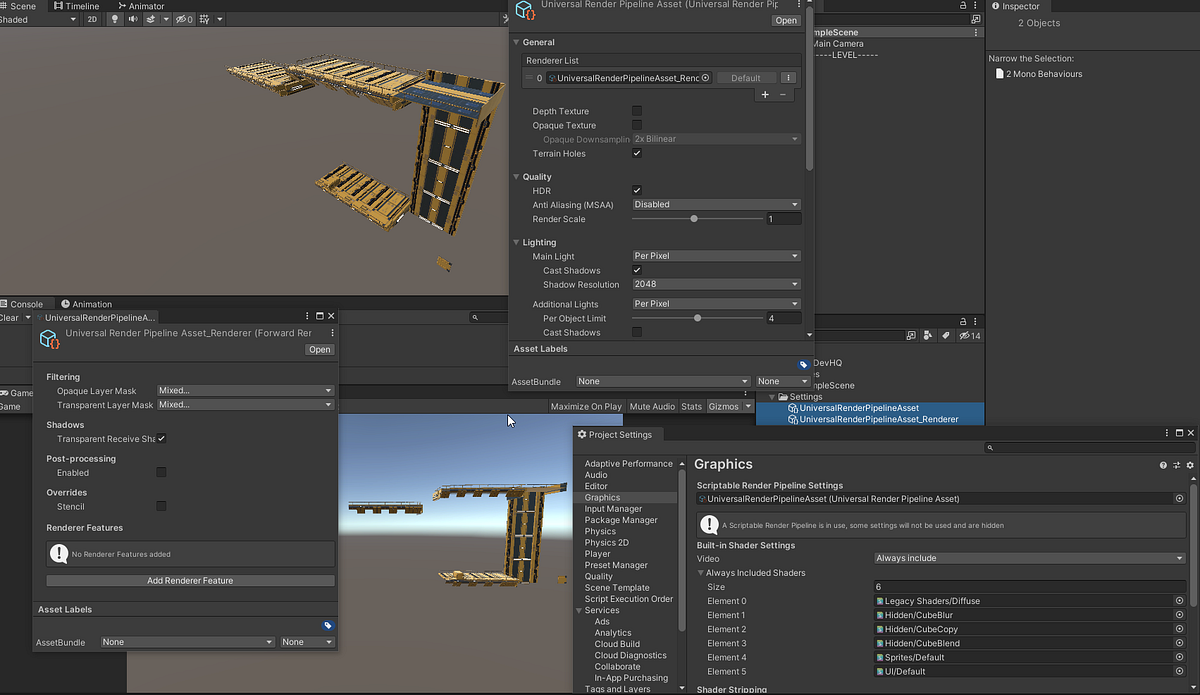
Task: Open the Main Light Per Pixel dropdown
Action: [715, 255]
